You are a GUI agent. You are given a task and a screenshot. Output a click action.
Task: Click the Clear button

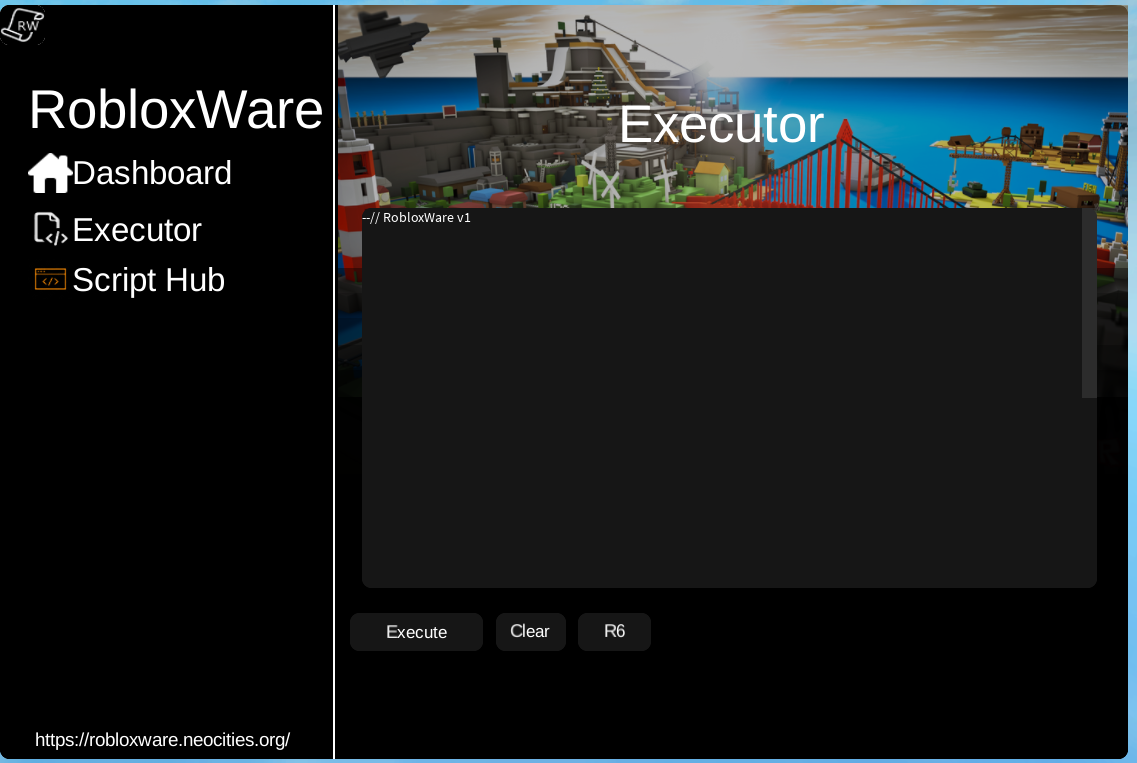530,632
